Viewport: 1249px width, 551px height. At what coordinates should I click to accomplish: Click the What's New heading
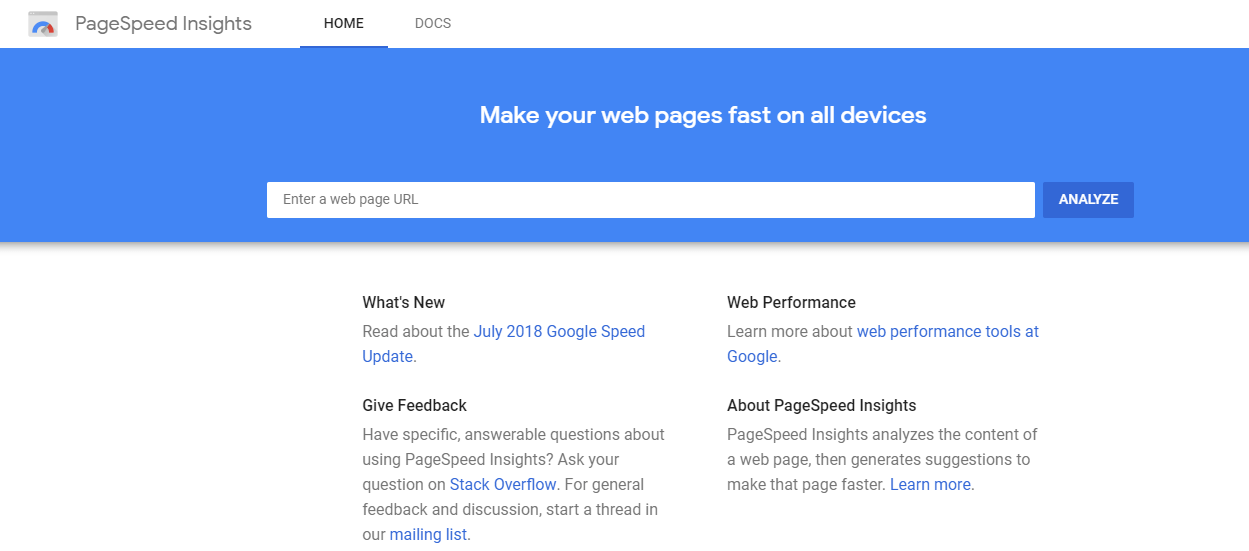coord(403,302)
